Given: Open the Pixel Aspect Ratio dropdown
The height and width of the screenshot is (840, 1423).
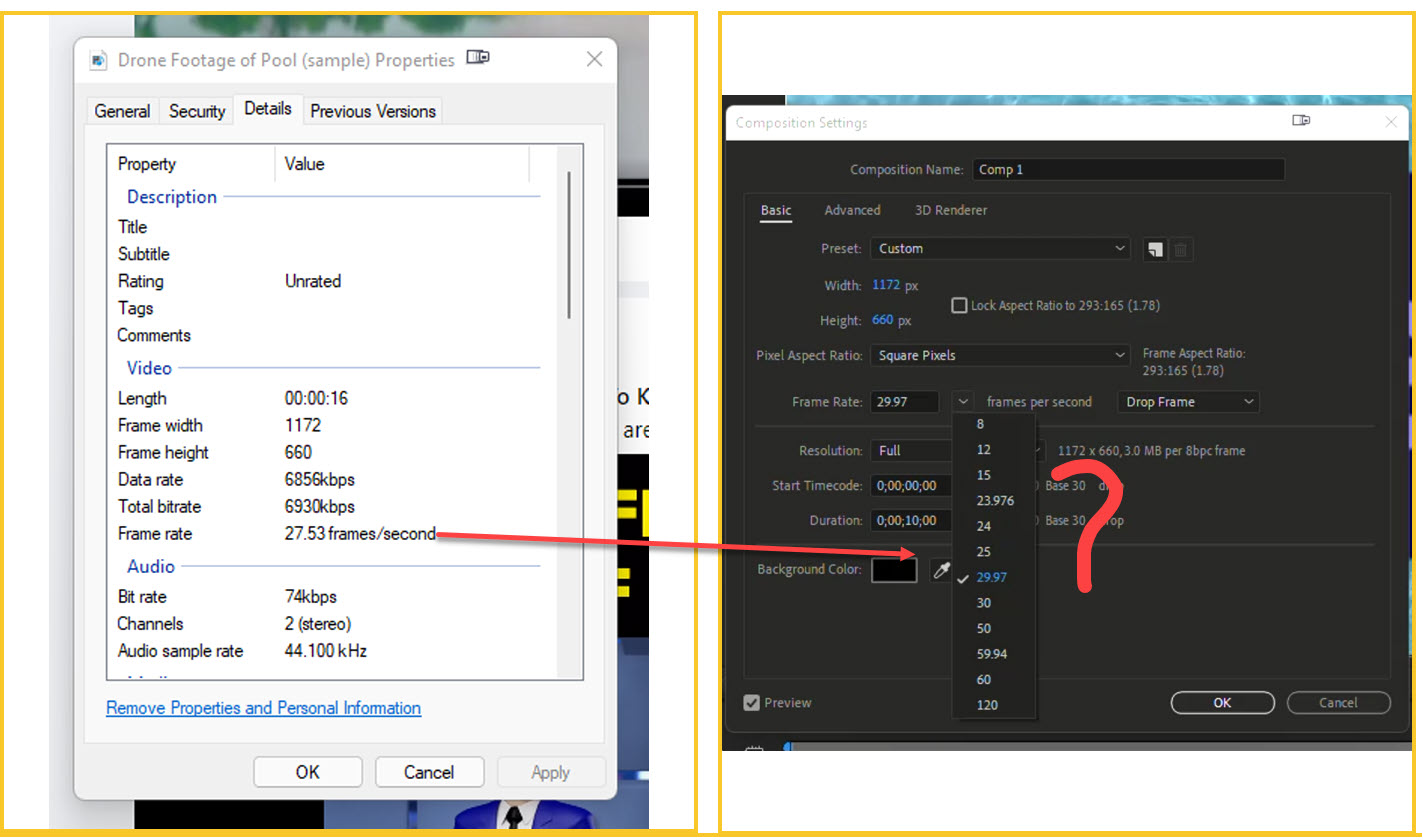Looking at the screenshot, I should tap(1000, 355).
